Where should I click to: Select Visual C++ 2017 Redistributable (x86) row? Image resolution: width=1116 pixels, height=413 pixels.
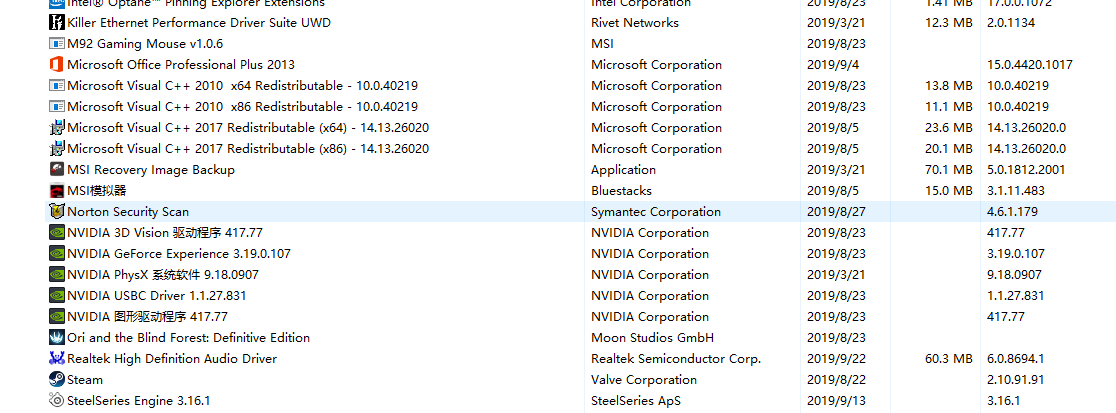coord(248,149)
